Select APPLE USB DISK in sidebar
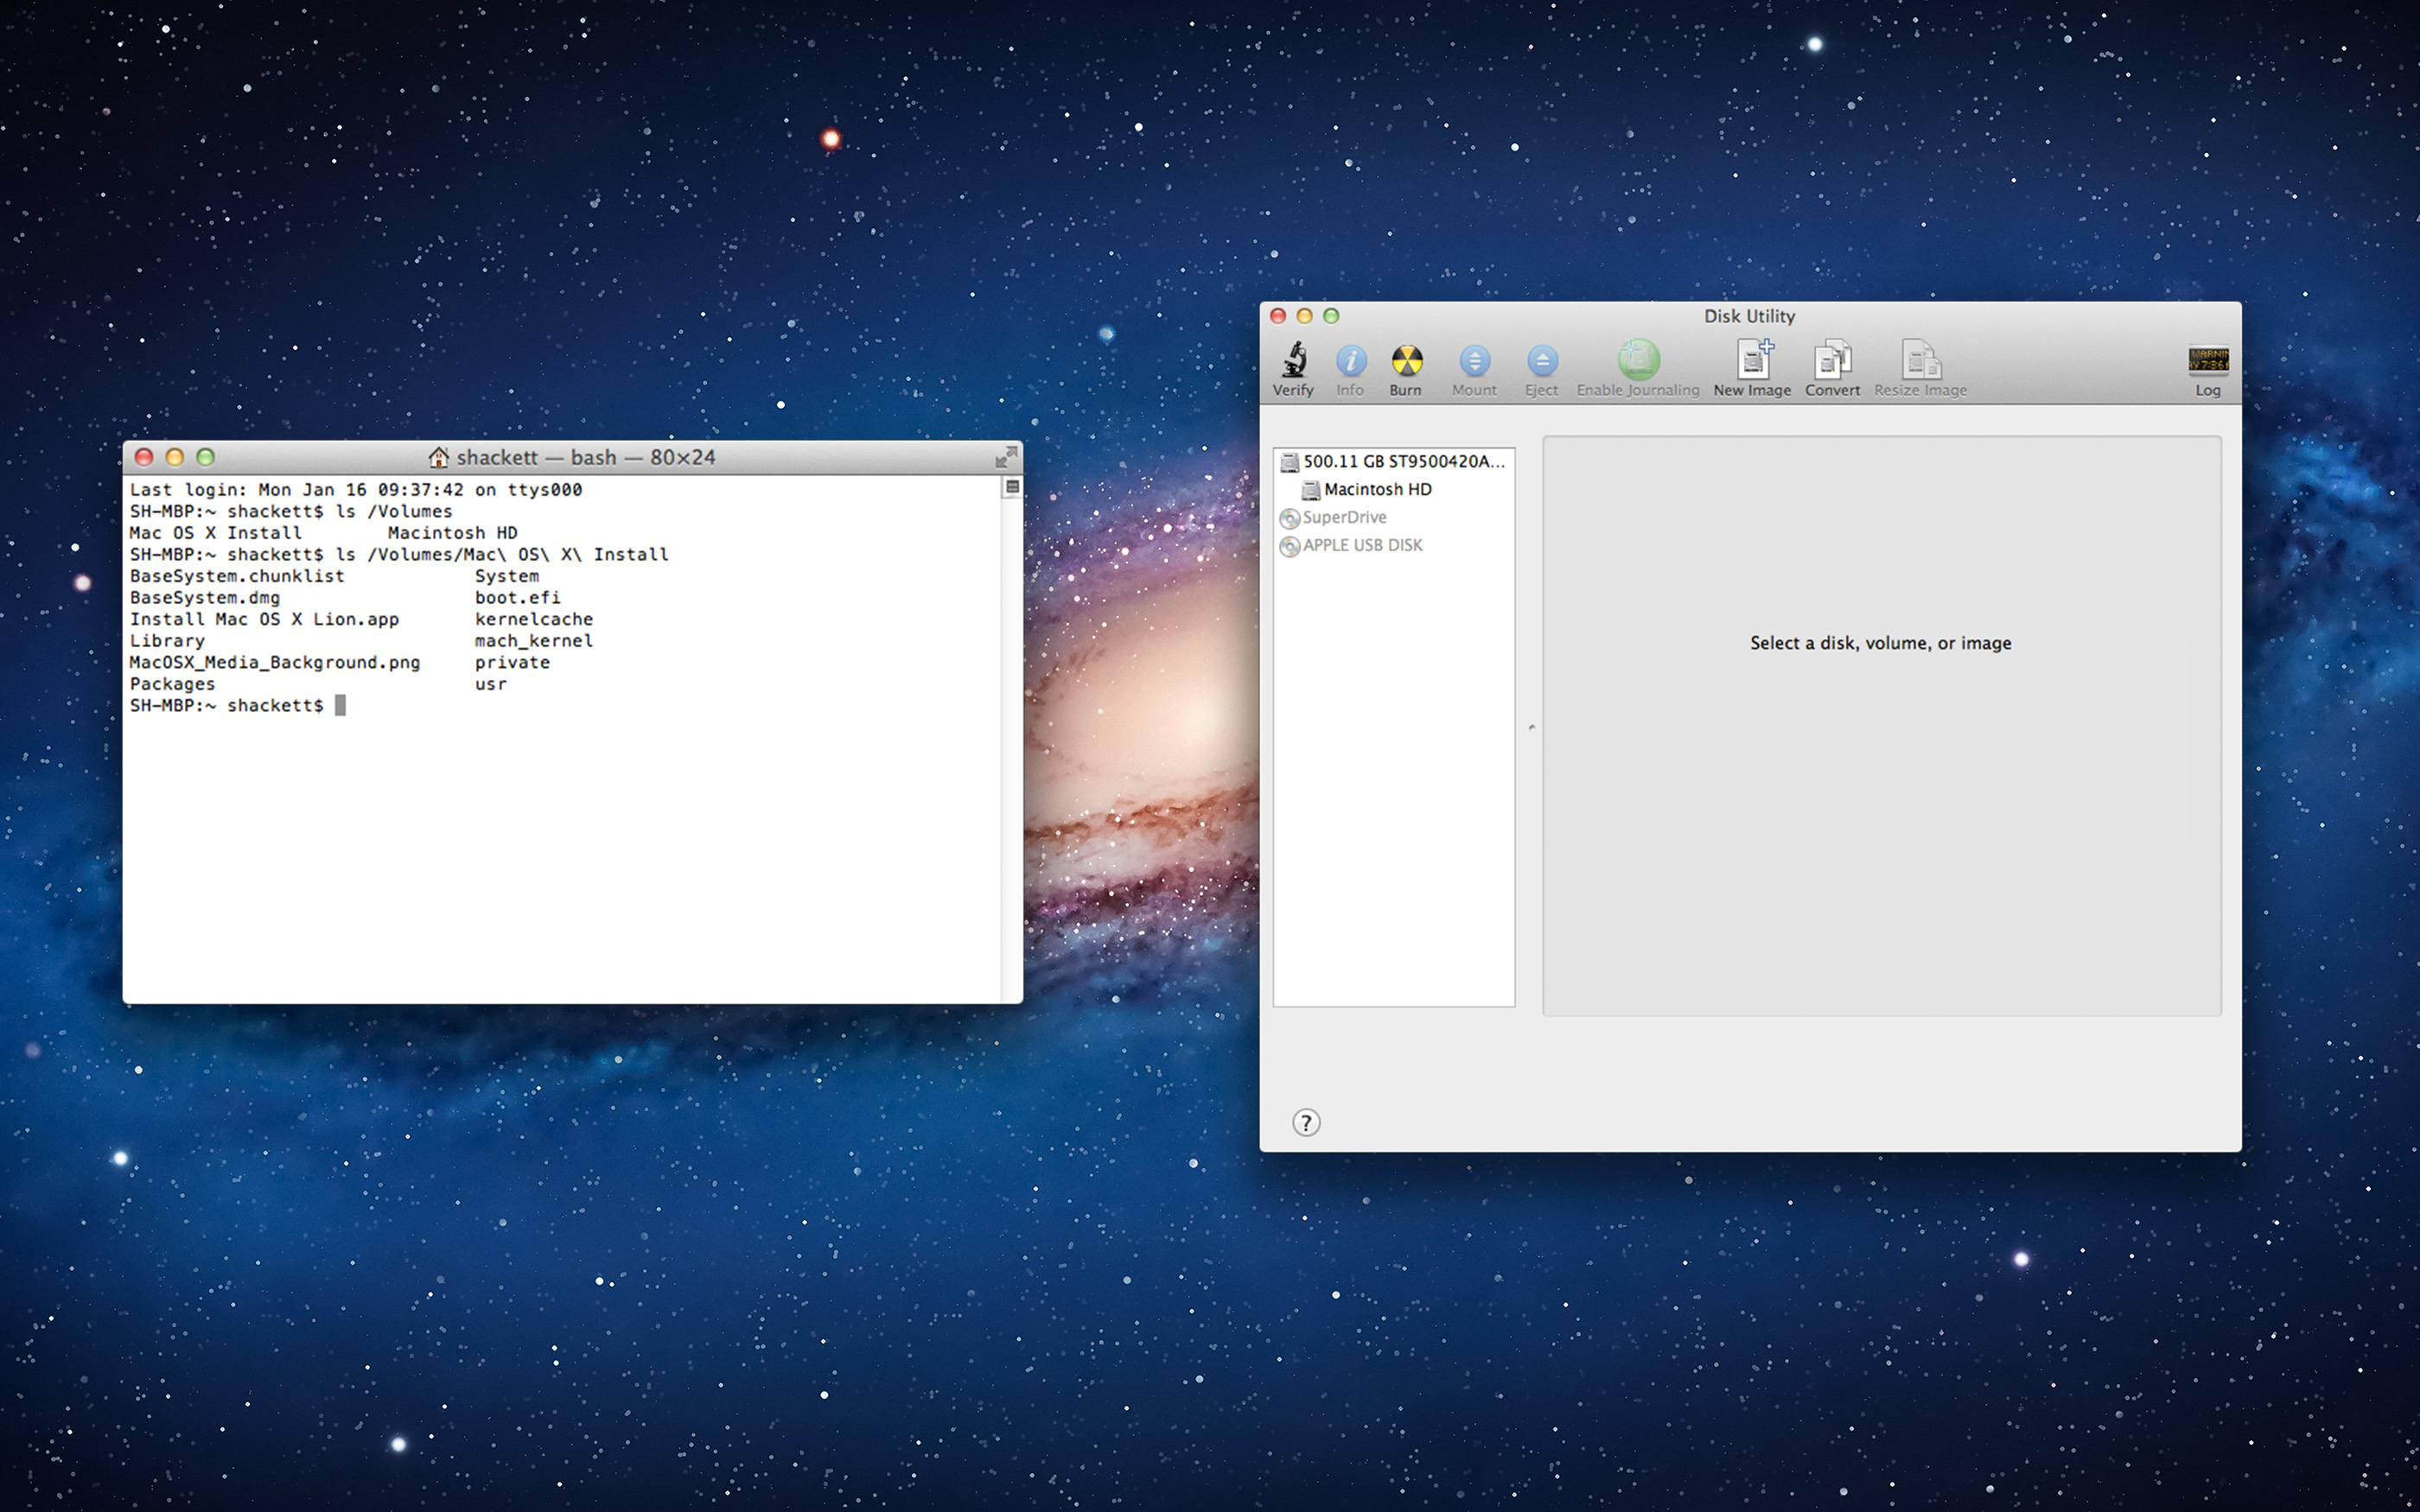This screenshot has height=1512, width=2420. pyautogui.click(x=1351, y=545)
